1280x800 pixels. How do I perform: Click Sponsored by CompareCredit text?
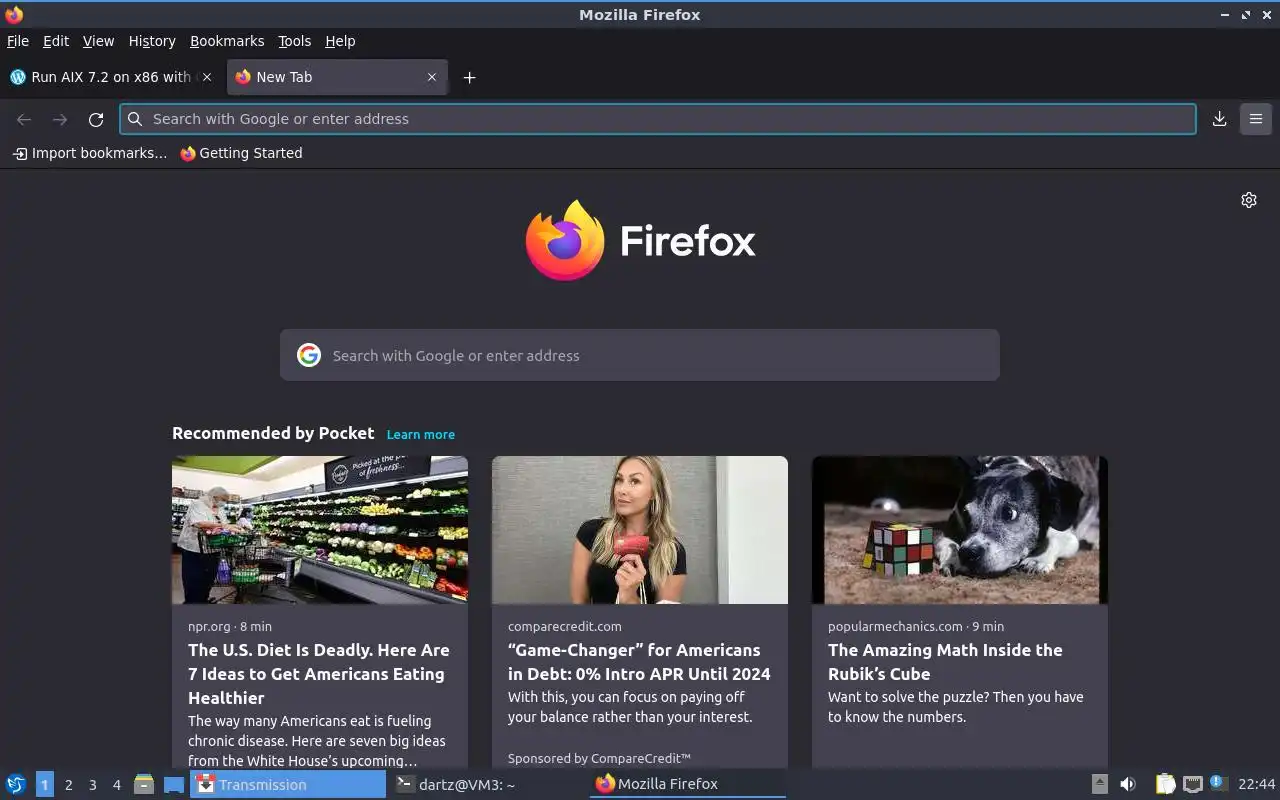coord(599,759)
